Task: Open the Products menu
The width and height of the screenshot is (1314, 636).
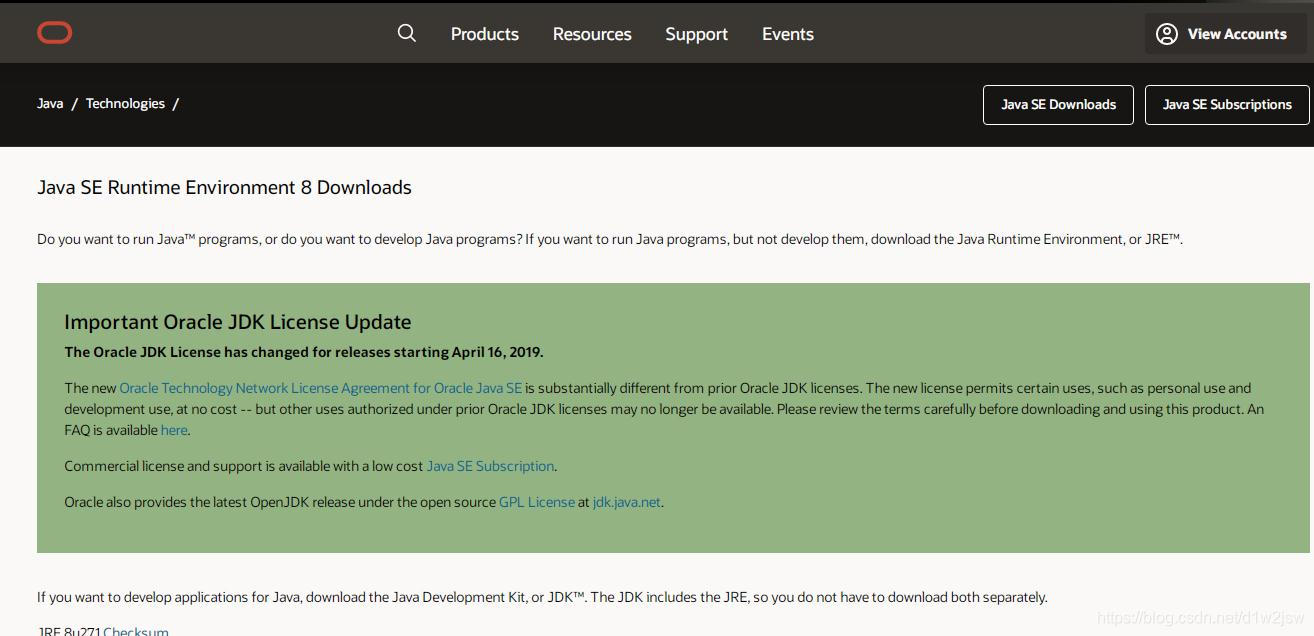Action: coord(484,34)
